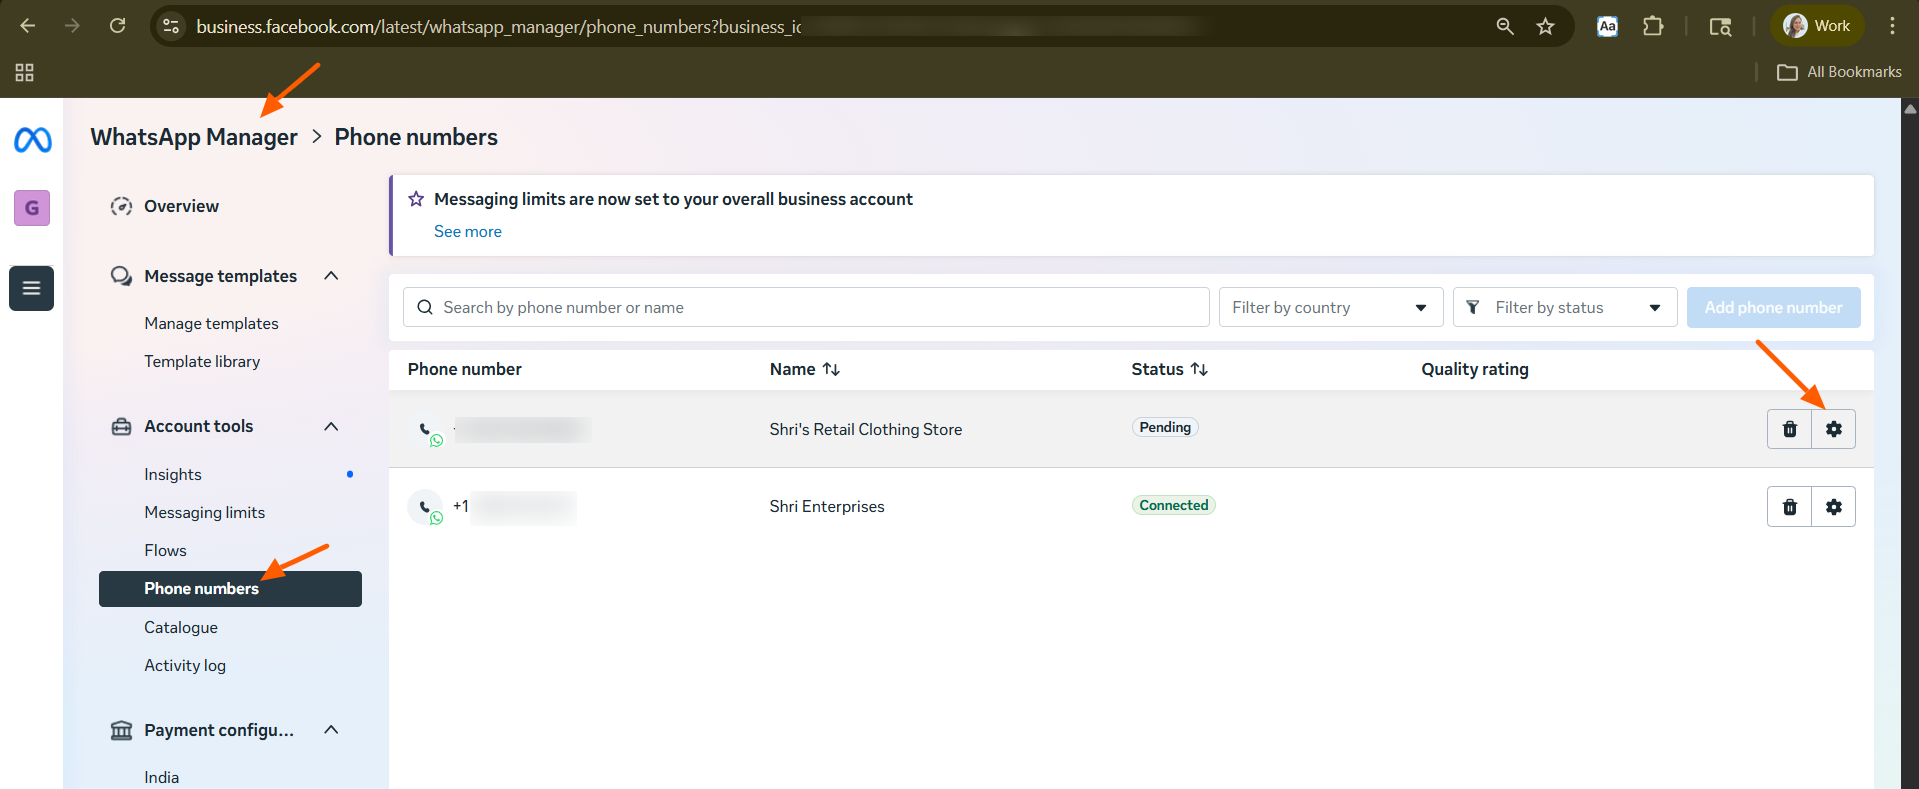Collapse the Message templates section
Viewport: 1919px width, 789px height.
tap(331, 276)
